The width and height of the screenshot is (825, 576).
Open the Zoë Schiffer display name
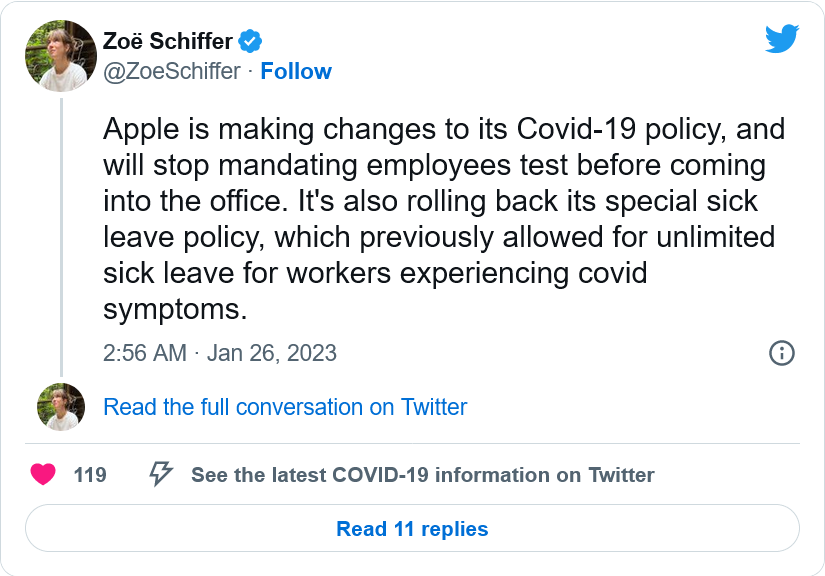click(168, 41)
